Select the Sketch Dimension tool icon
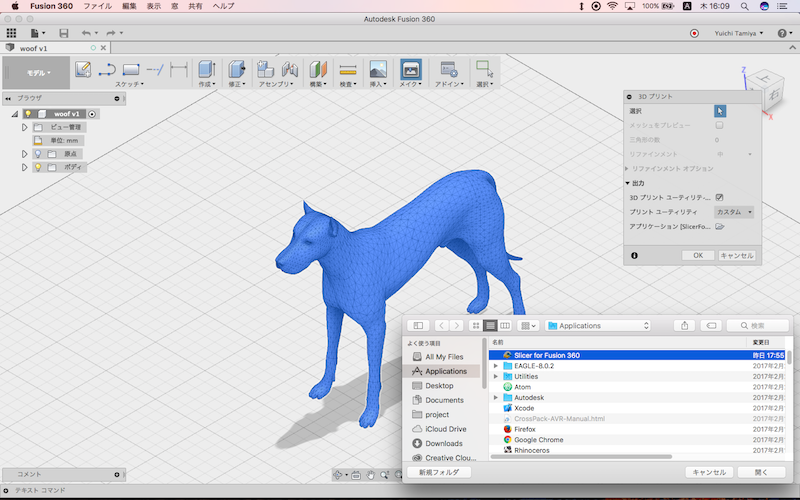Image resolution: width=800 pixels, height=500 pixels. tap(179, 69)
